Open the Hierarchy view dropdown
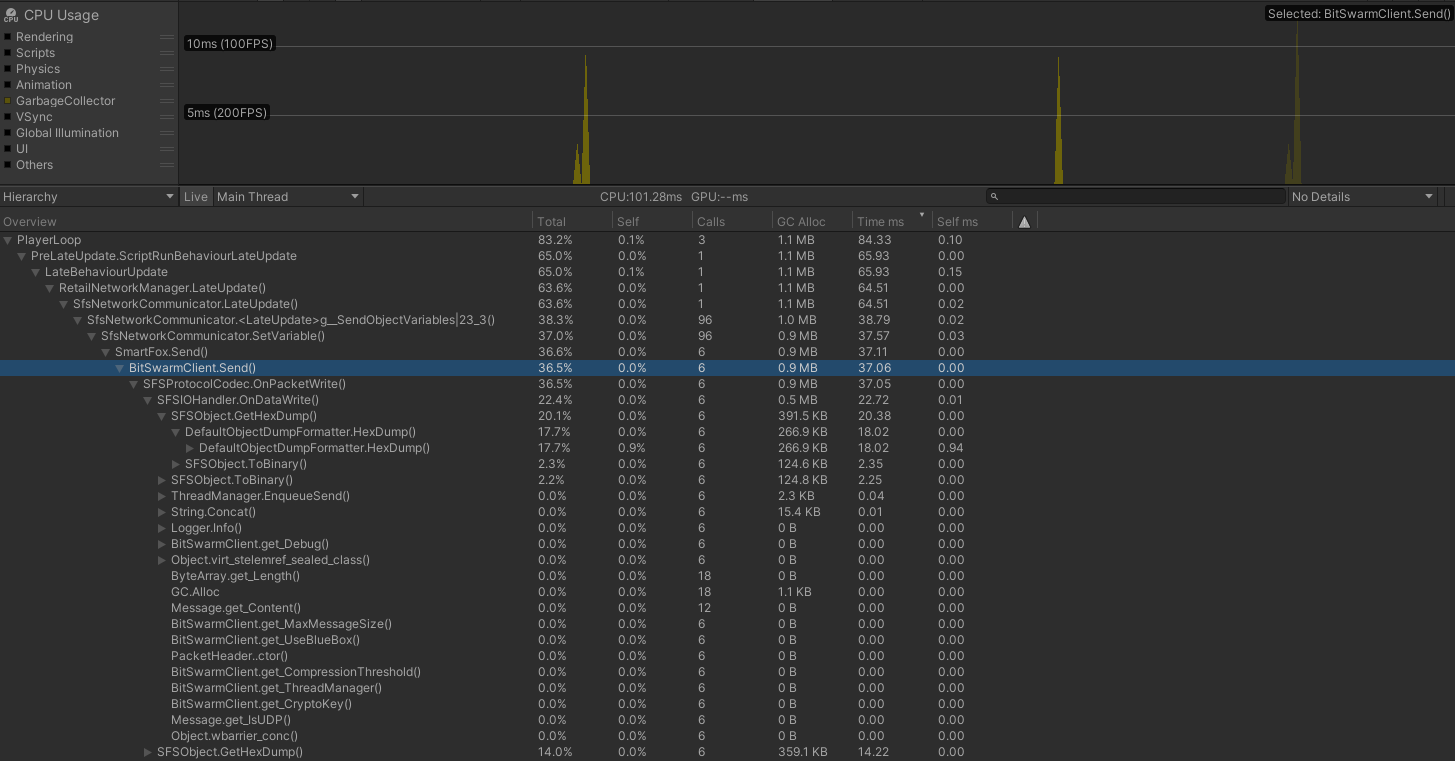This screenshot has width=1455, height=761. coord(88,197)
